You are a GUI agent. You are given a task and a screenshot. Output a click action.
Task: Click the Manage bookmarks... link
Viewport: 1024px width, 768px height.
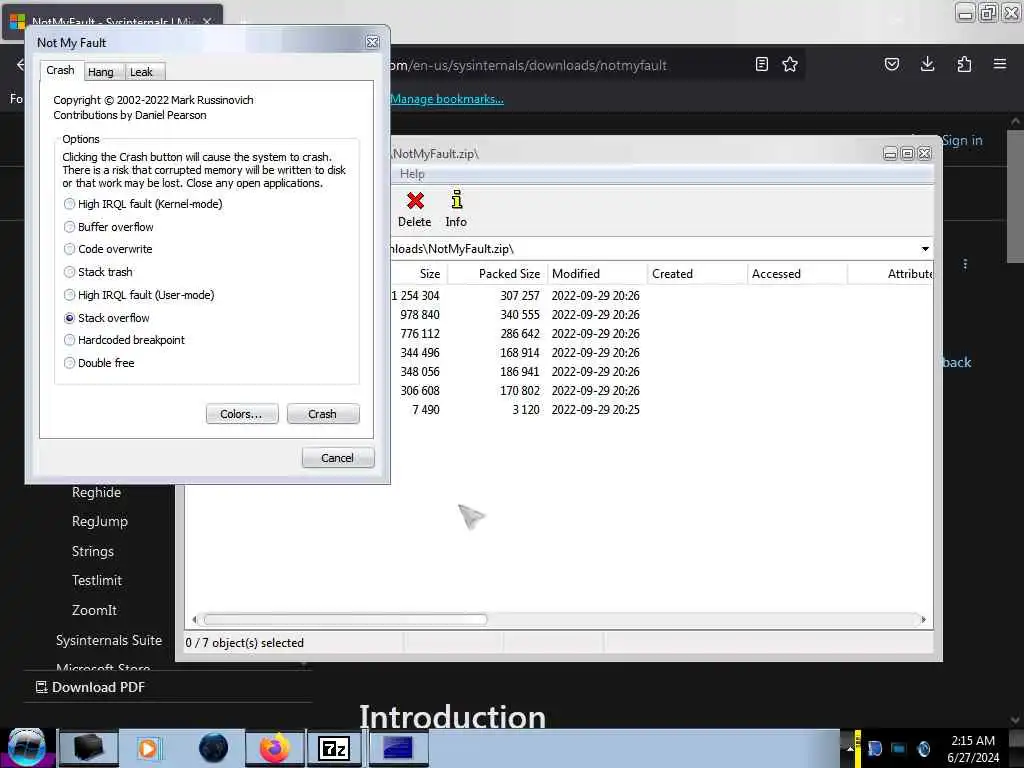[x=447, y=99]
